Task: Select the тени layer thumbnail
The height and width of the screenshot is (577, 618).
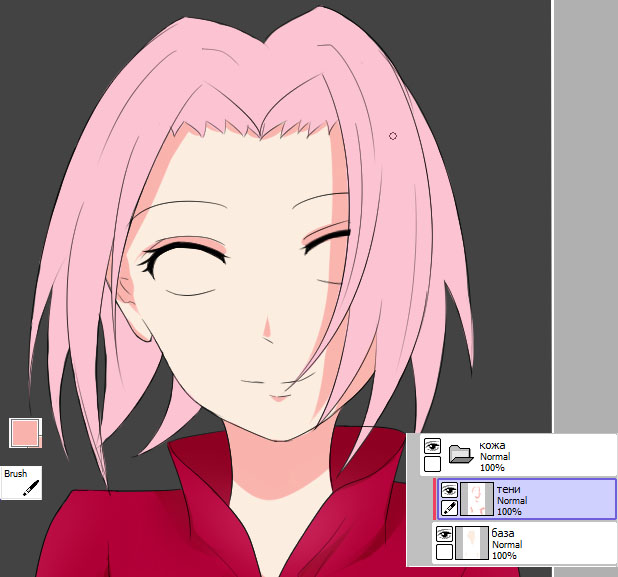Action: pyautogui.click(x=477, y=499)
